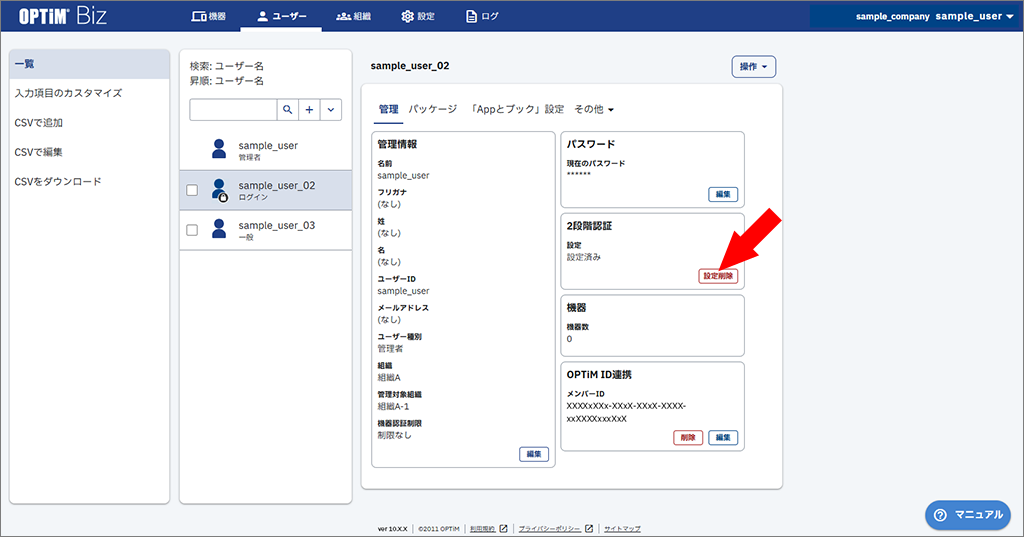Click 設定削除 for 2段階認証

[718, 276]
